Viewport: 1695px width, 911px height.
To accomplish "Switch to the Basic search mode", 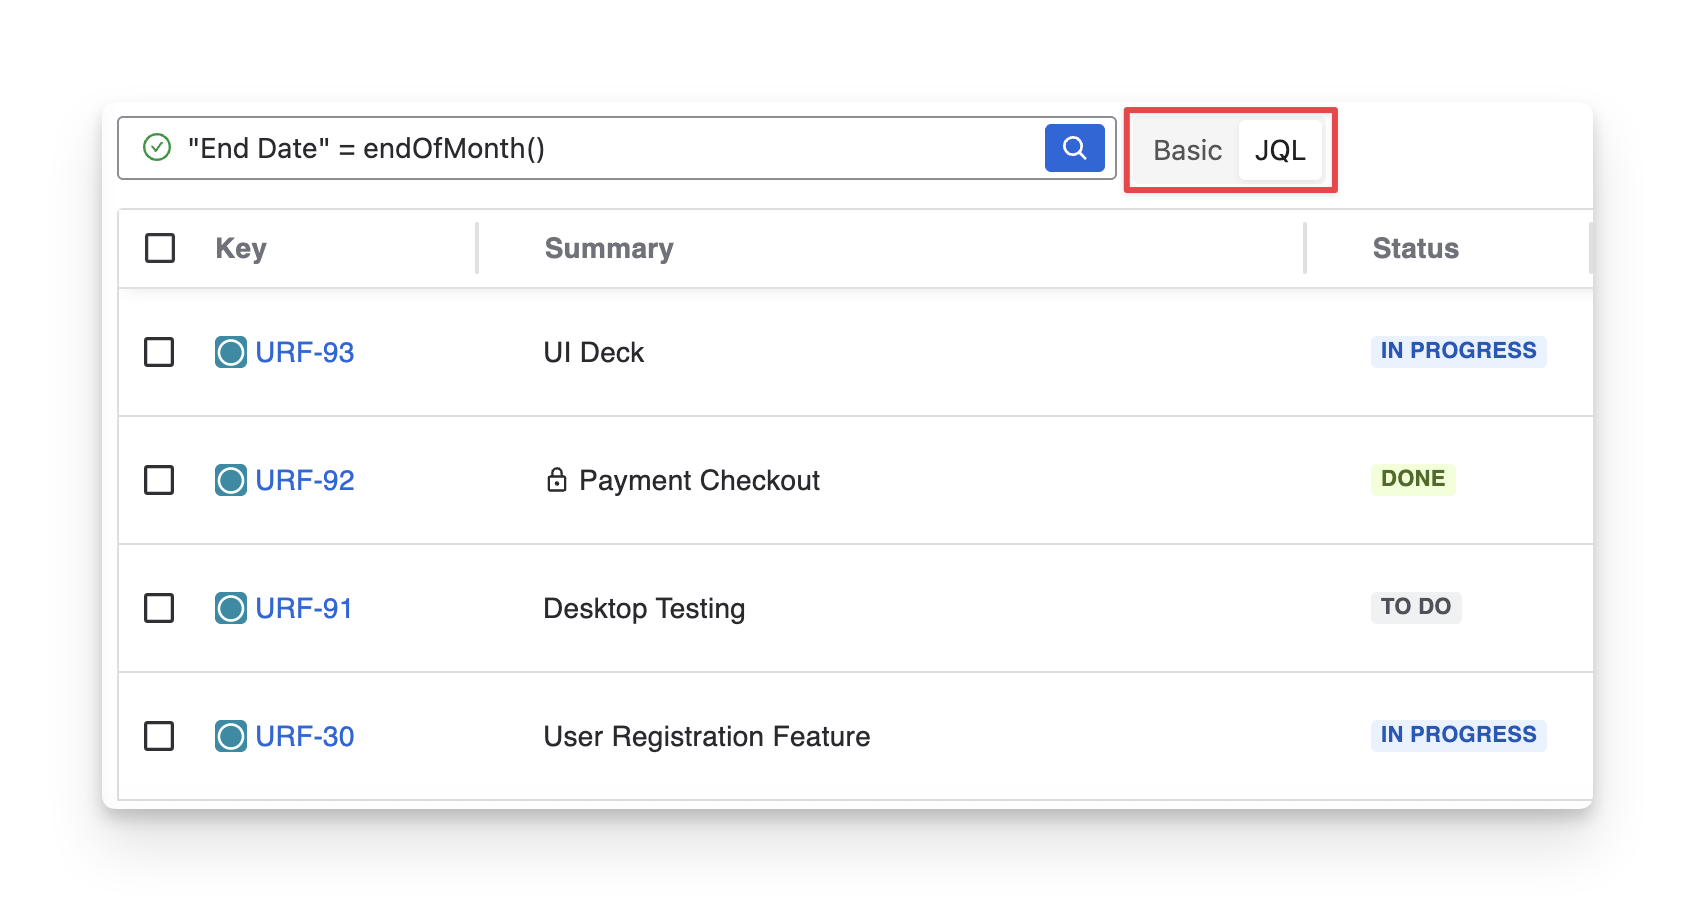I will click(1187, 150).
